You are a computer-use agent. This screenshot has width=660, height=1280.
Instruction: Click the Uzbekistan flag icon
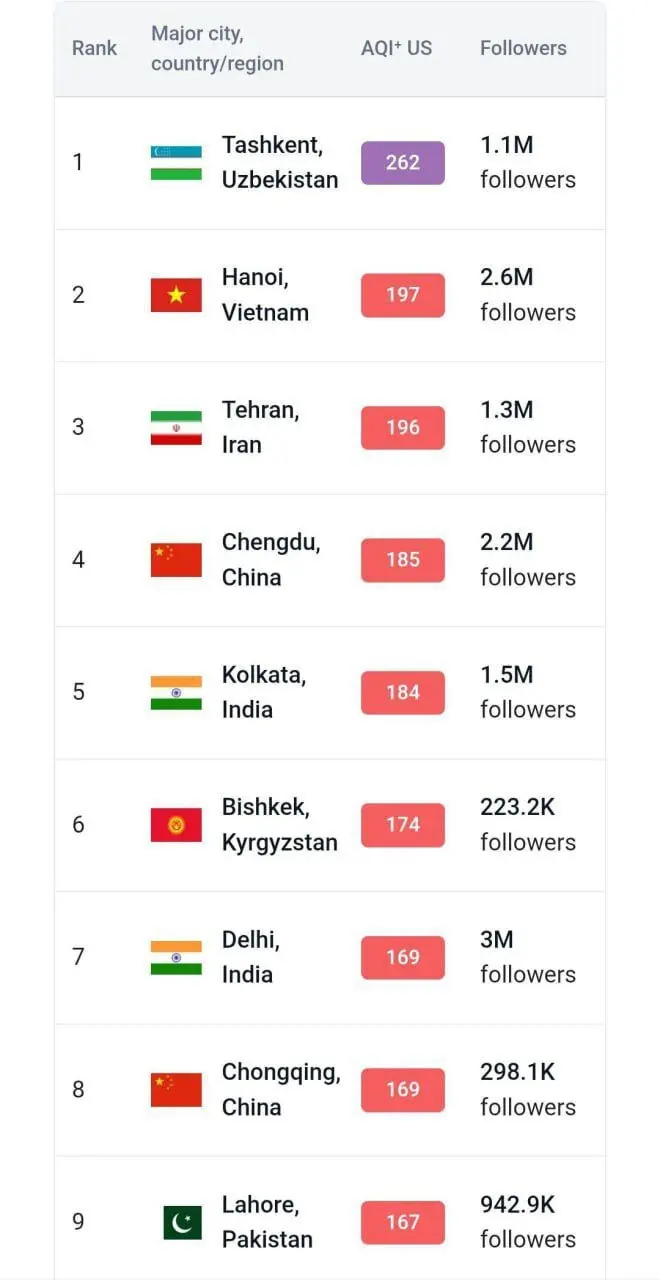click(x=176, y=163)
